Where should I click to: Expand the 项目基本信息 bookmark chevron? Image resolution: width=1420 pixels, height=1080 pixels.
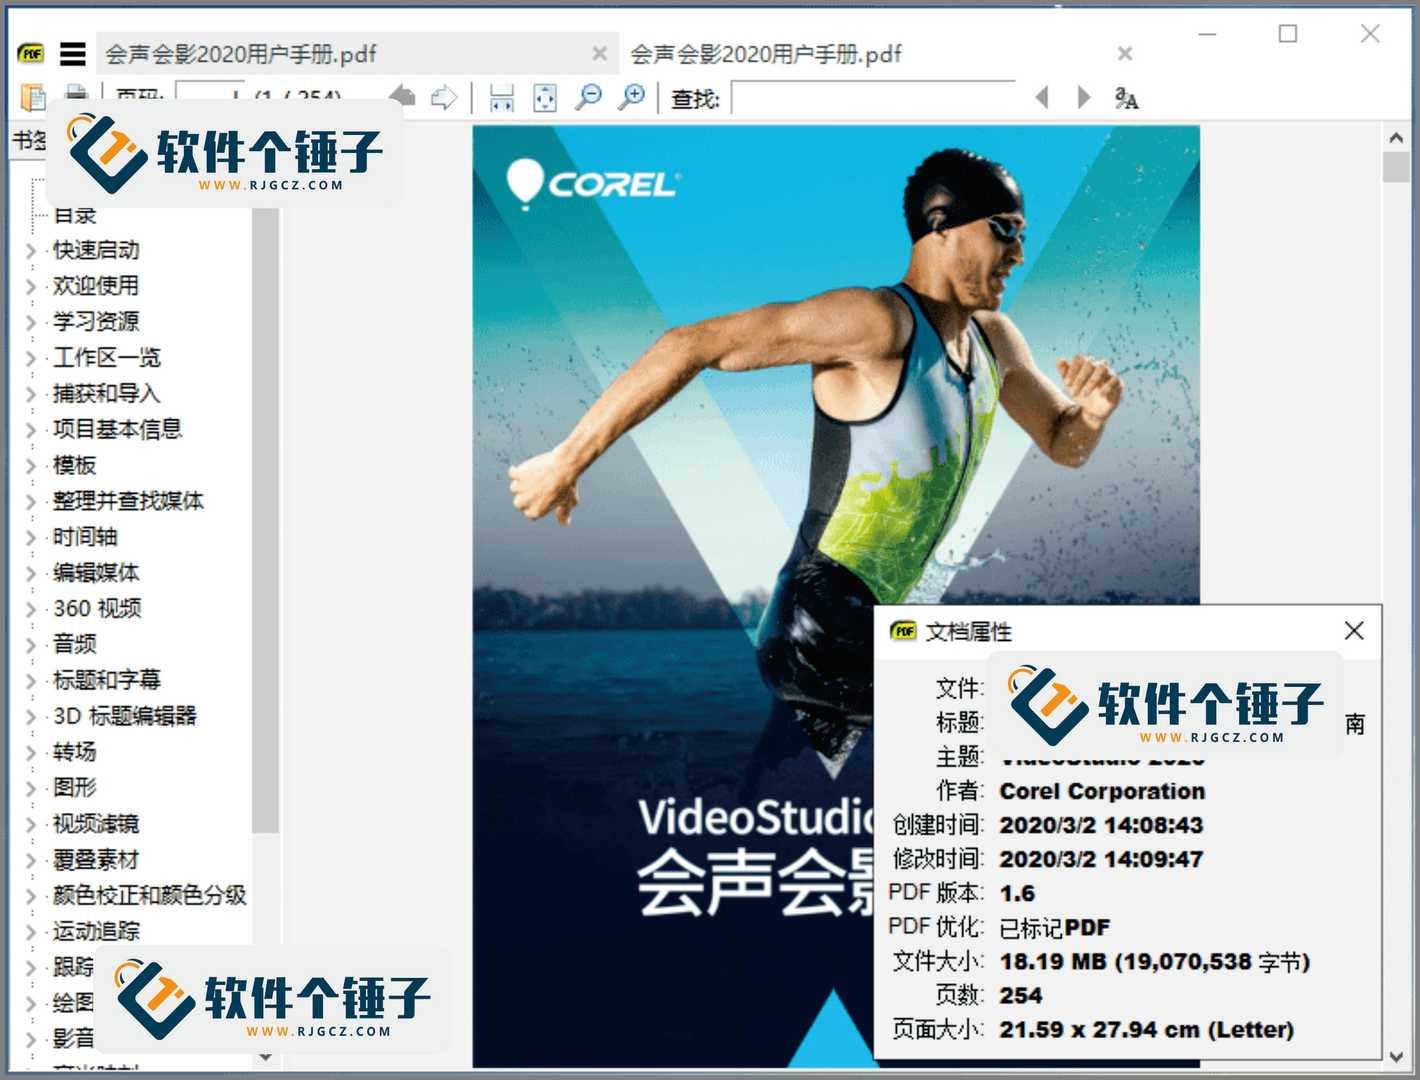click(31, 431)
